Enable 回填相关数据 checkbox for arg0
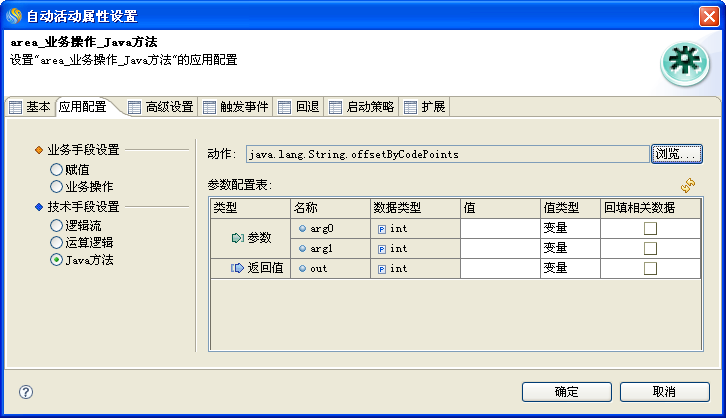726x418 pixels. 650,229
